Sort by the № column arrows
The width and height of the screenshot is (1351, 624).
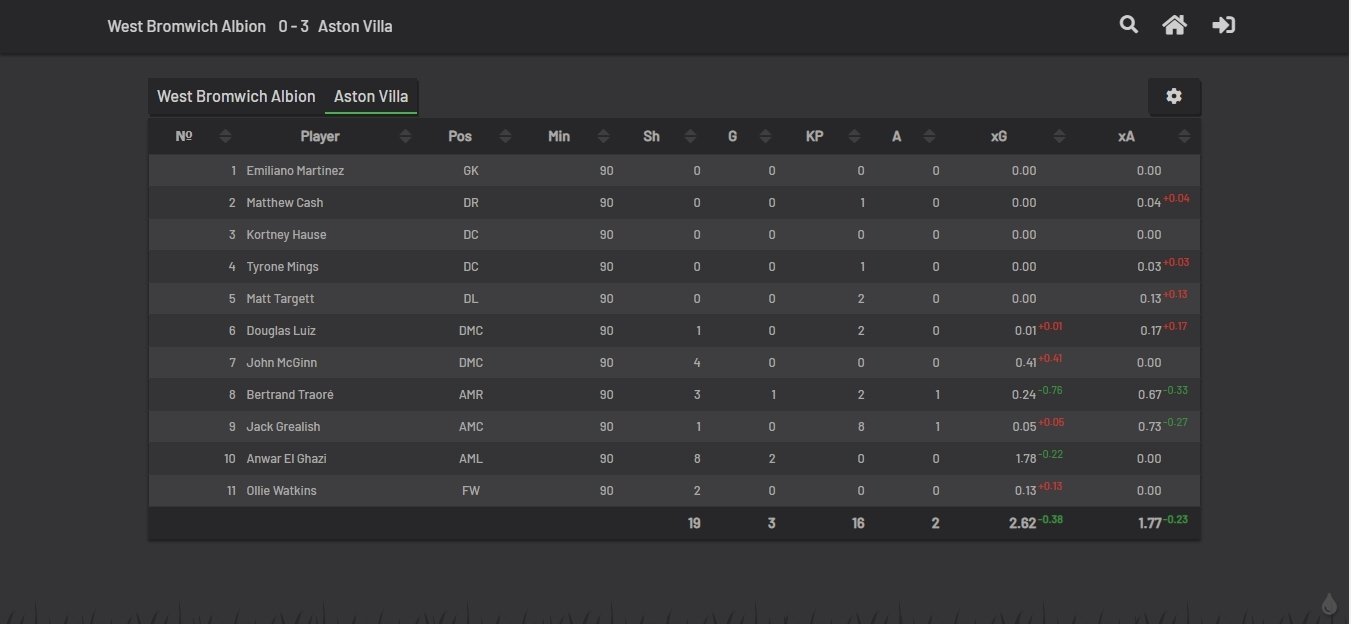point(225,136)
